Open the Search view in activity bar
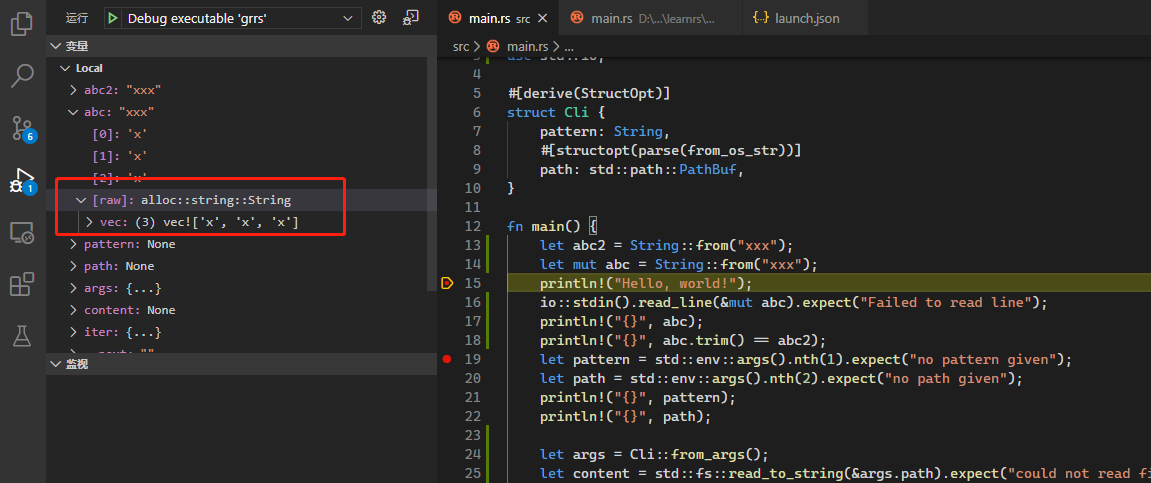Image resolution: width=1151 pixels, height=483 pixels. coord(22,75)
